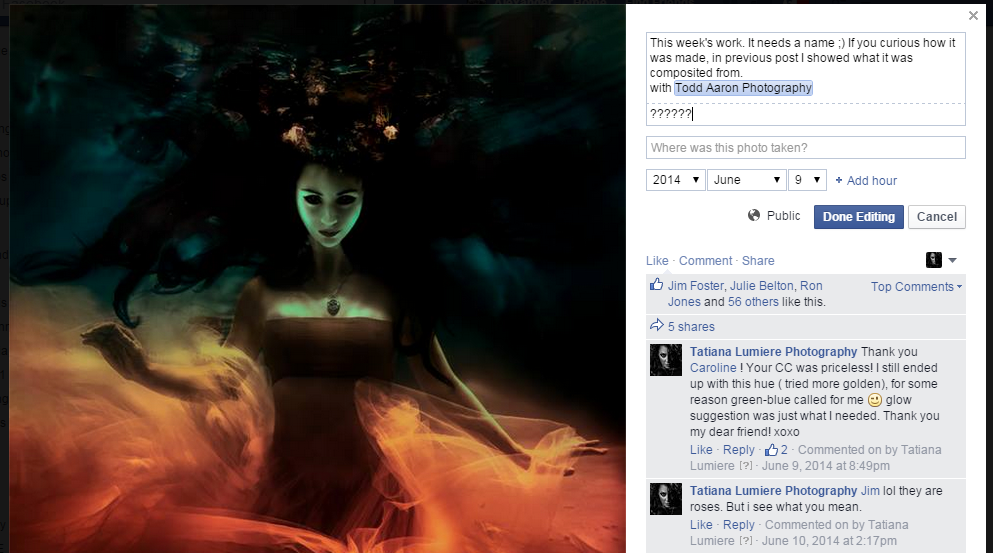Reply to the comment mentioning Caroline

tap(739, 450)
